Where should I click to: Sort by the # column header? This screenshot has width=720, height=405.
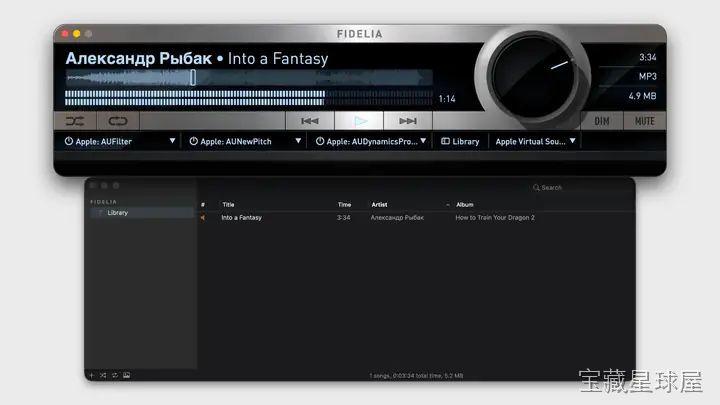pos(202,205)
